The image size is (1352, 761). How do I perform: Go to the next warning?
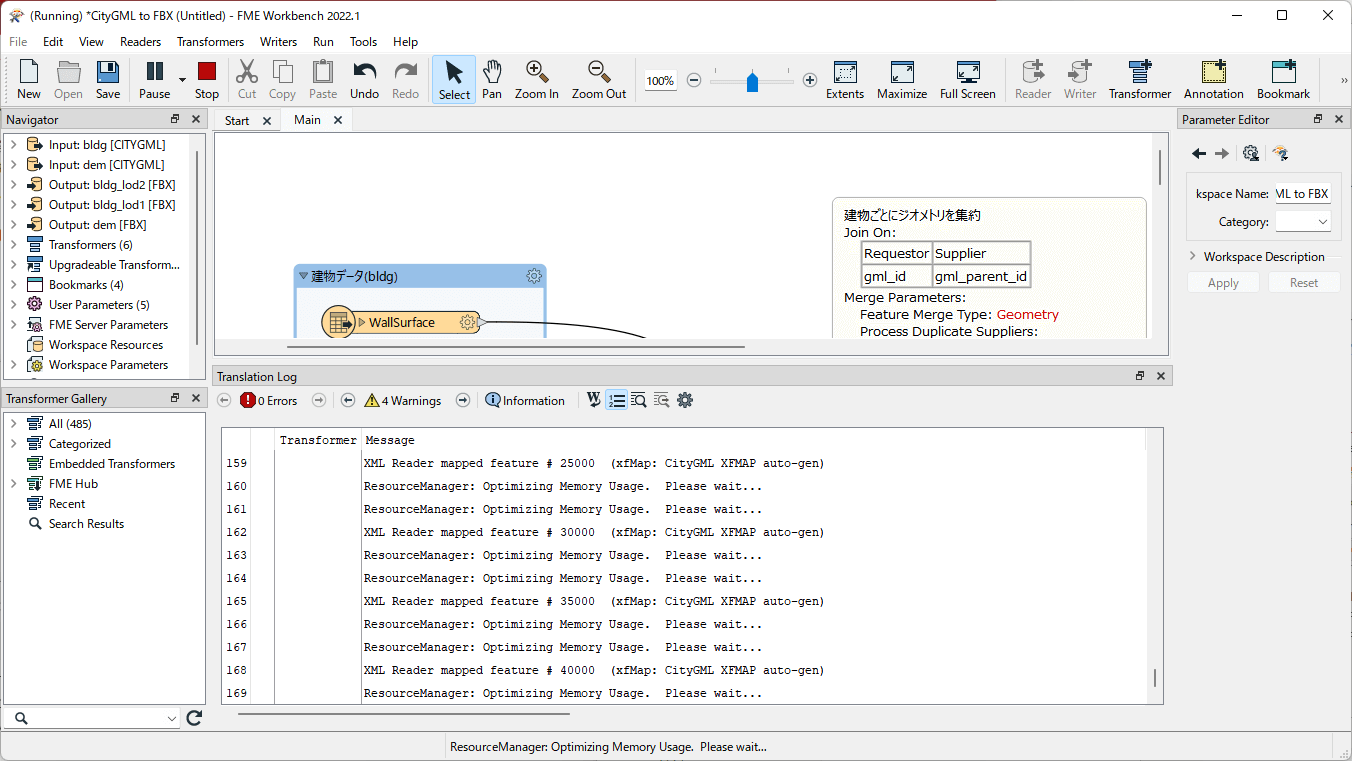pyautogui.click(x=463, y=400)
